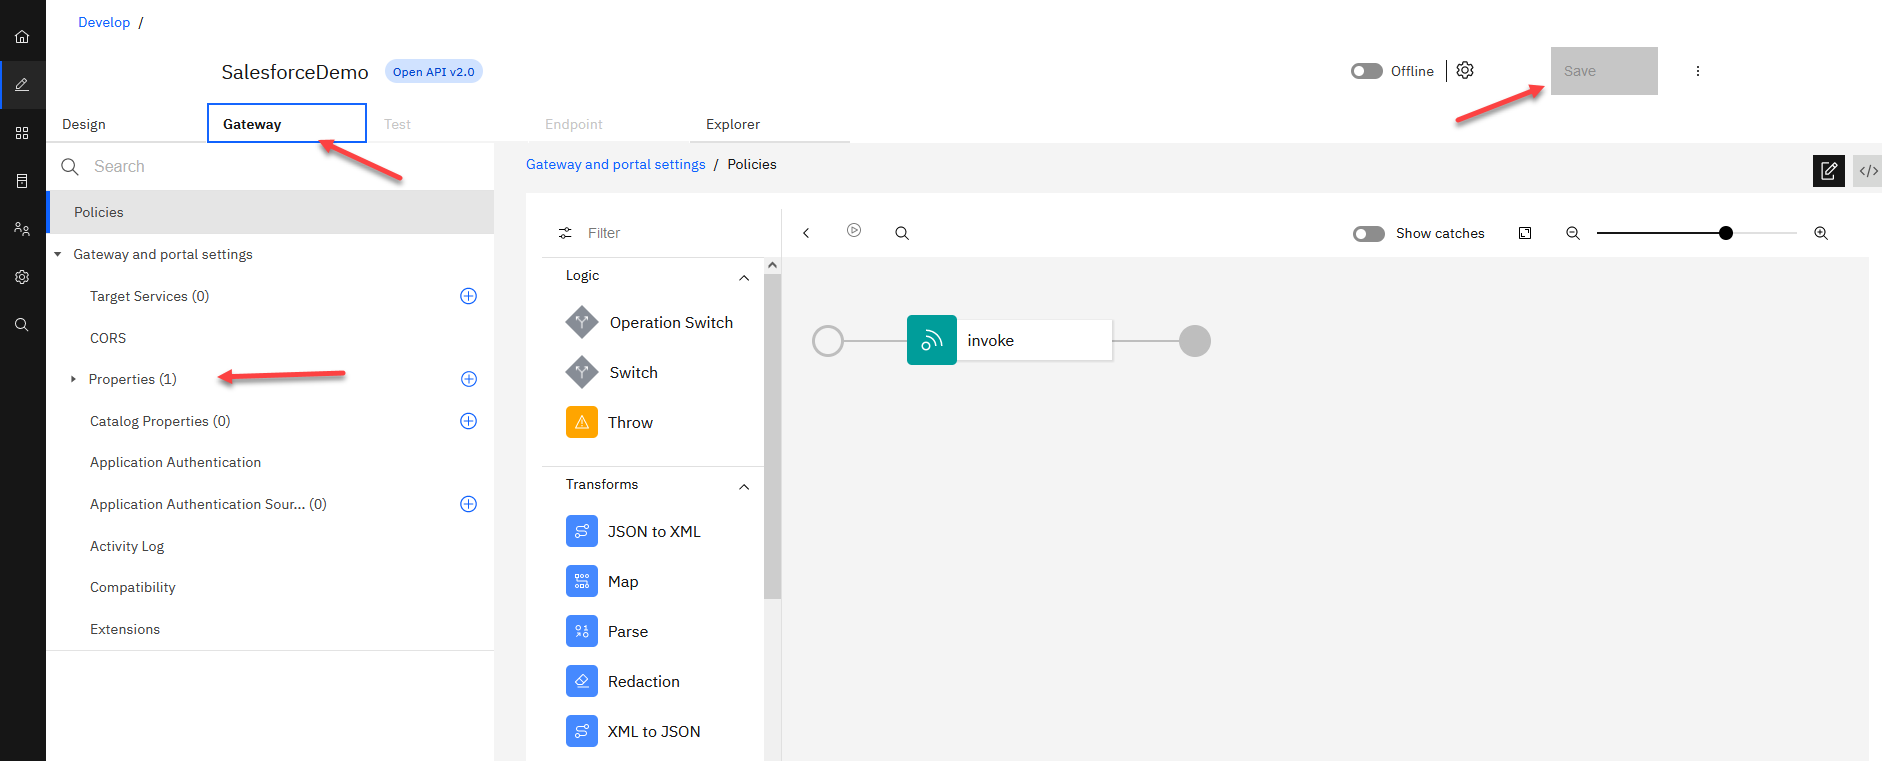Open source code view icon
The image size is (1882, 761).
[1867, 171]
